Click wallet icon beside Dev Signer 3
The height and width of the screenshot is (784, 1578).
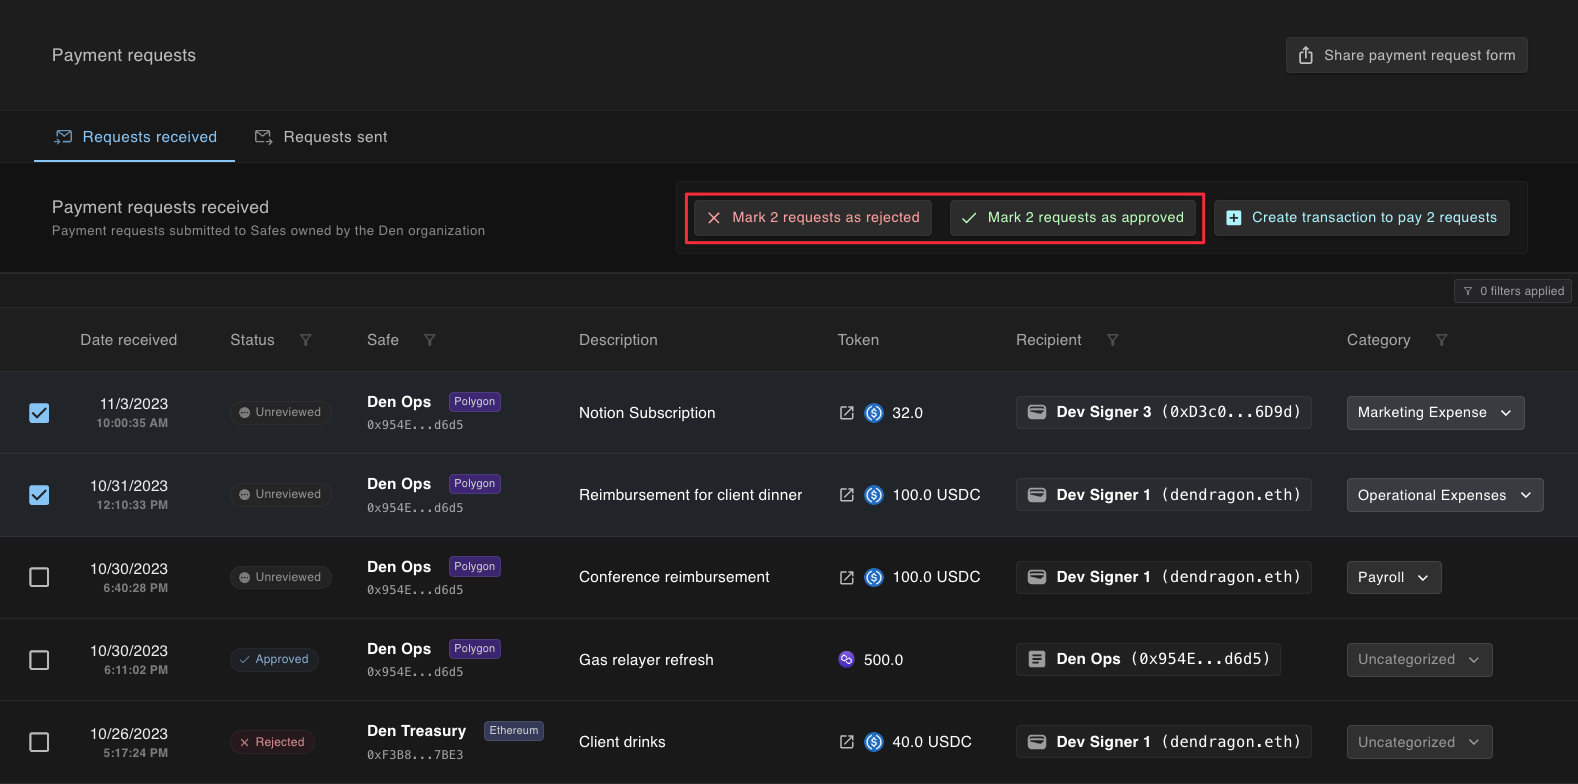(x=1037, y=412)
